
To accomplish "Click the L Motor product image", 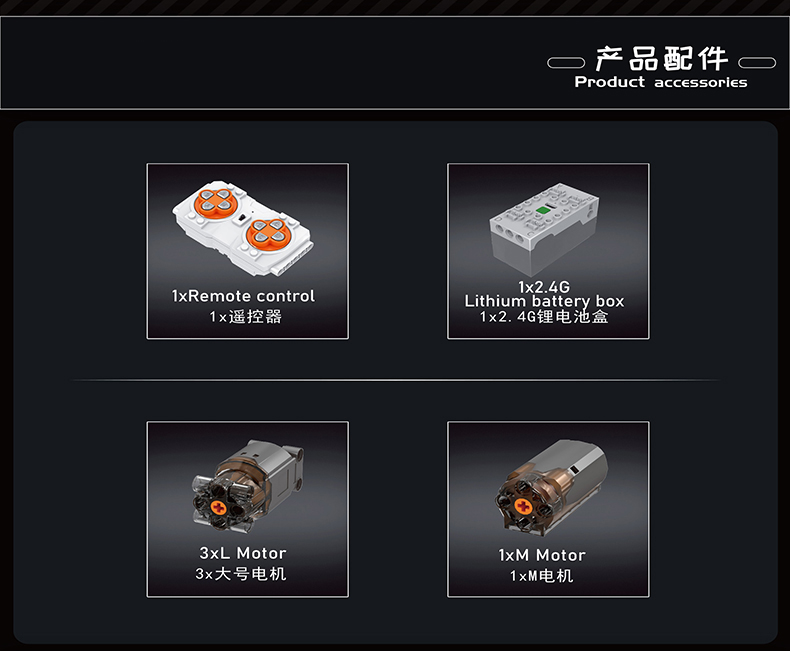I will (247, 486).
